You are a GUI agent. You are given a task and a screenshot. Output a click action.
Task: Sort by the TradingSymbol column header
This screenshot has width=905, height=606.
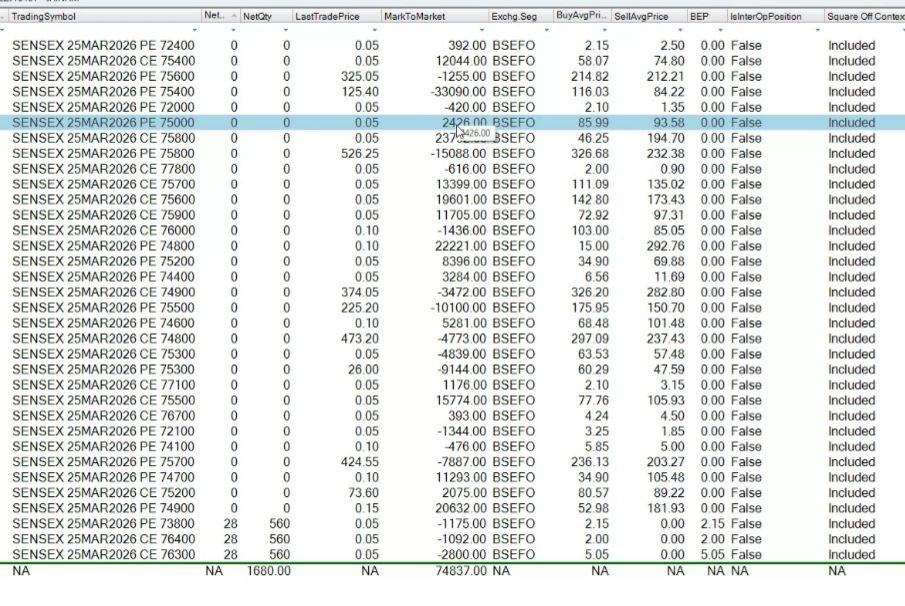pos(104,16)
